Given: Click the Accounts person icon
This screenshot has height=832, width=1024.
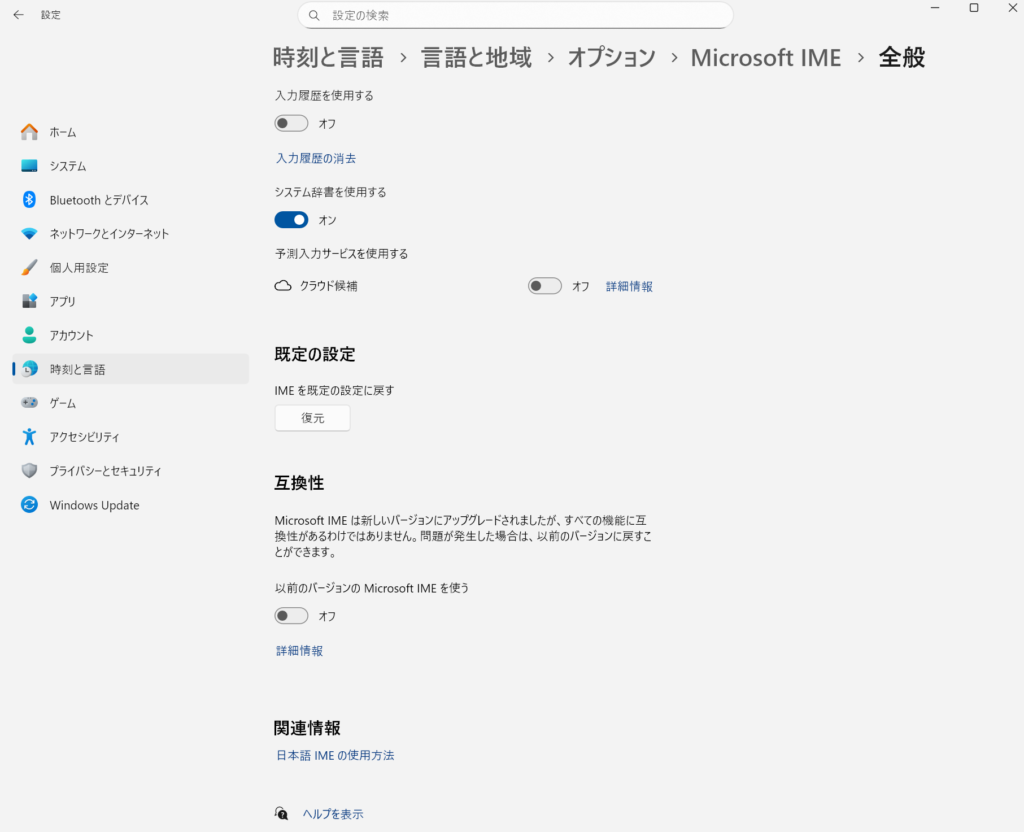Looking at the screenshot, I should (x=29, y=335).
